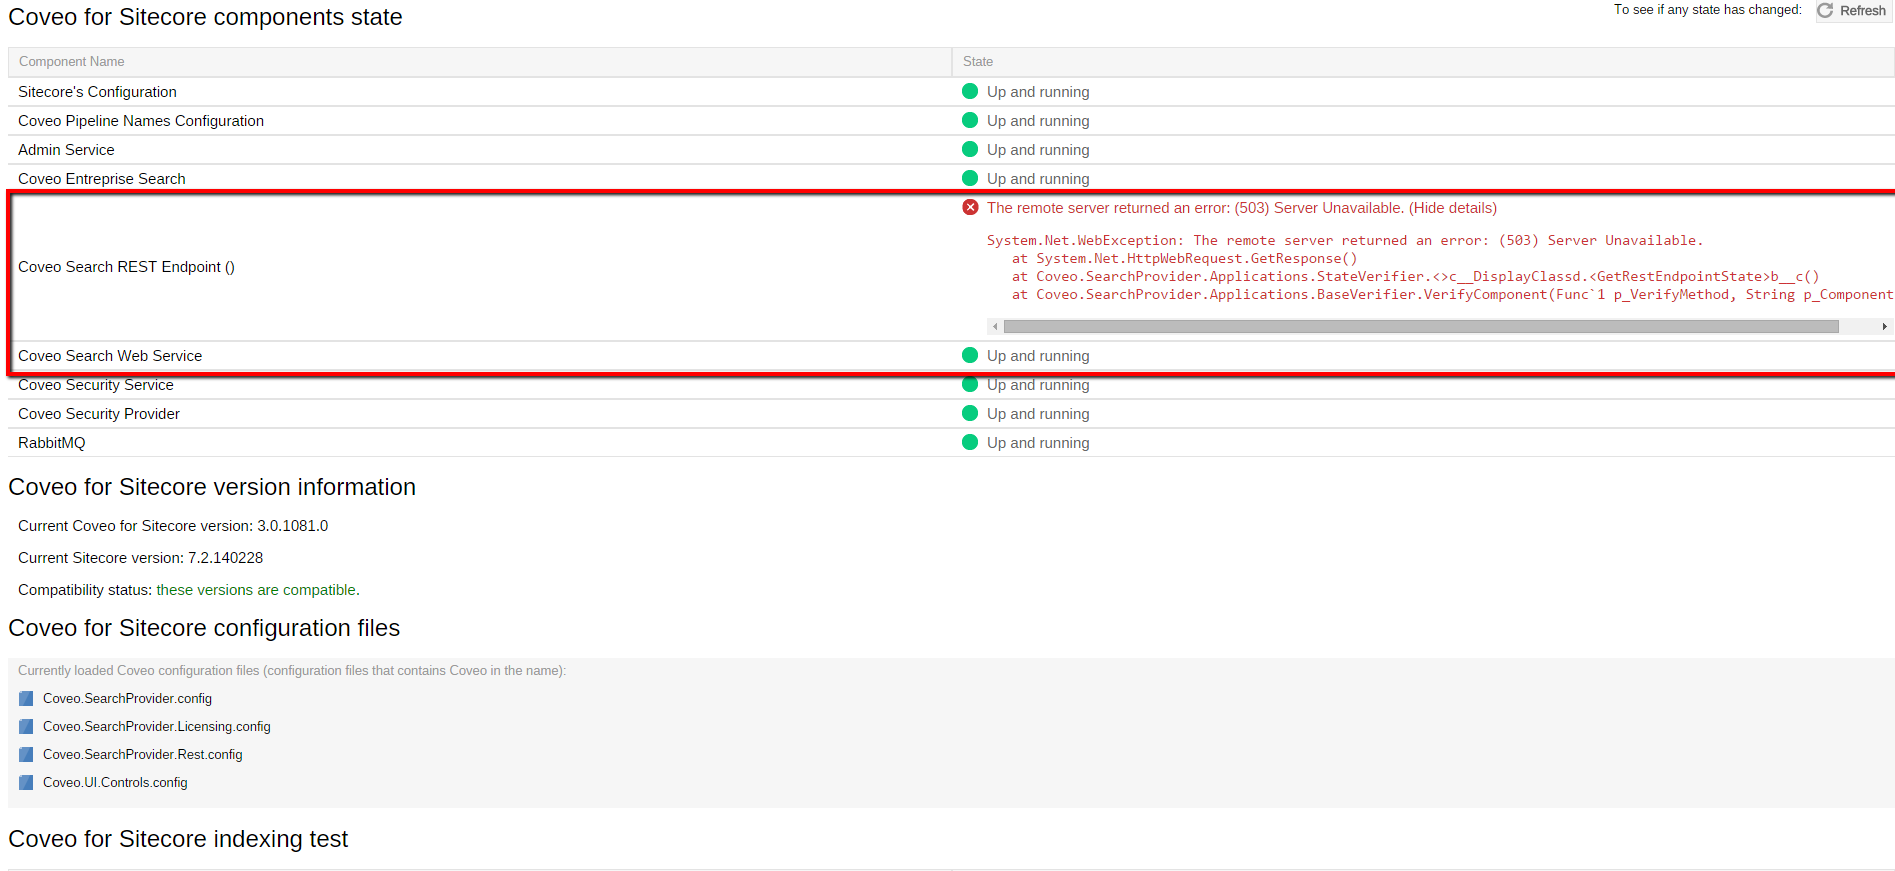1895x871 pixels.
Task: Click the 503 Server Unavailable error message
Action: point(1195,208)
